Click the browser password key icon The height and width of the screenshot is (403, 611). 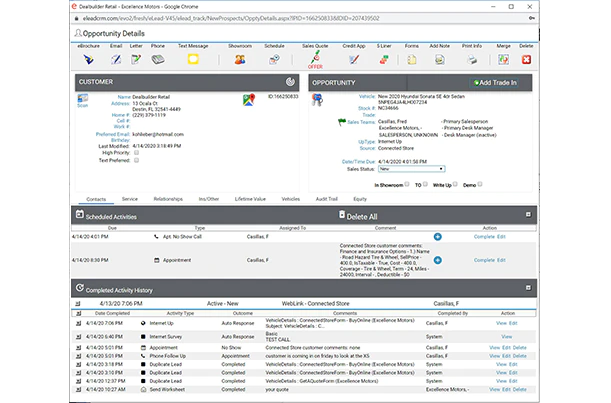click(532, 18)
